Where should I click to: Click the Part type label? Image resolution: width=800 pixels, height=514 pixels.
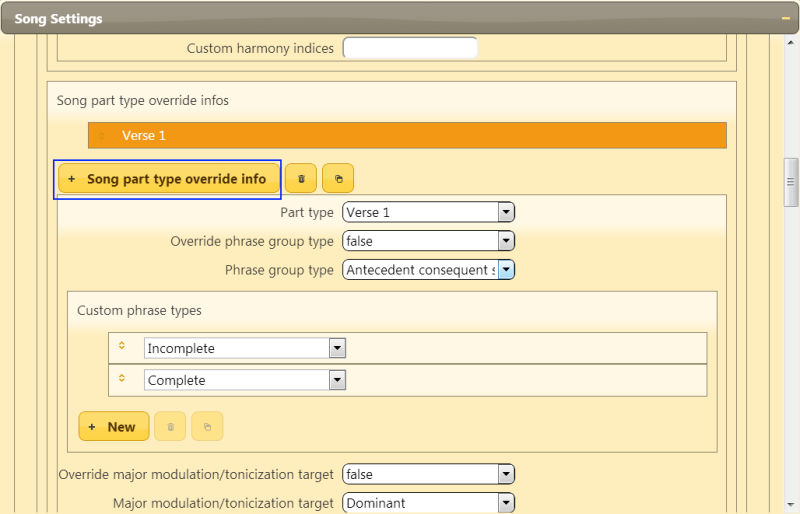coord(307,212)
